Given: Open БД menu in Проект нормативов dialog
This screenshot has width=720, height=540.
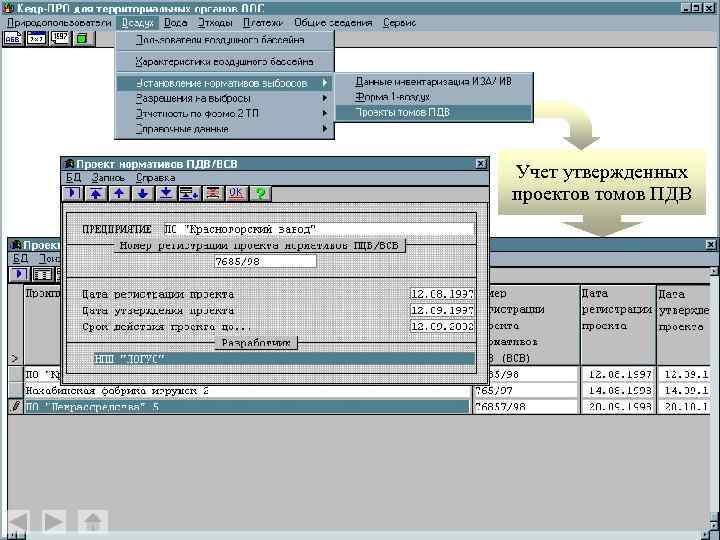Looking at the screenshot, I should (73, 178).
